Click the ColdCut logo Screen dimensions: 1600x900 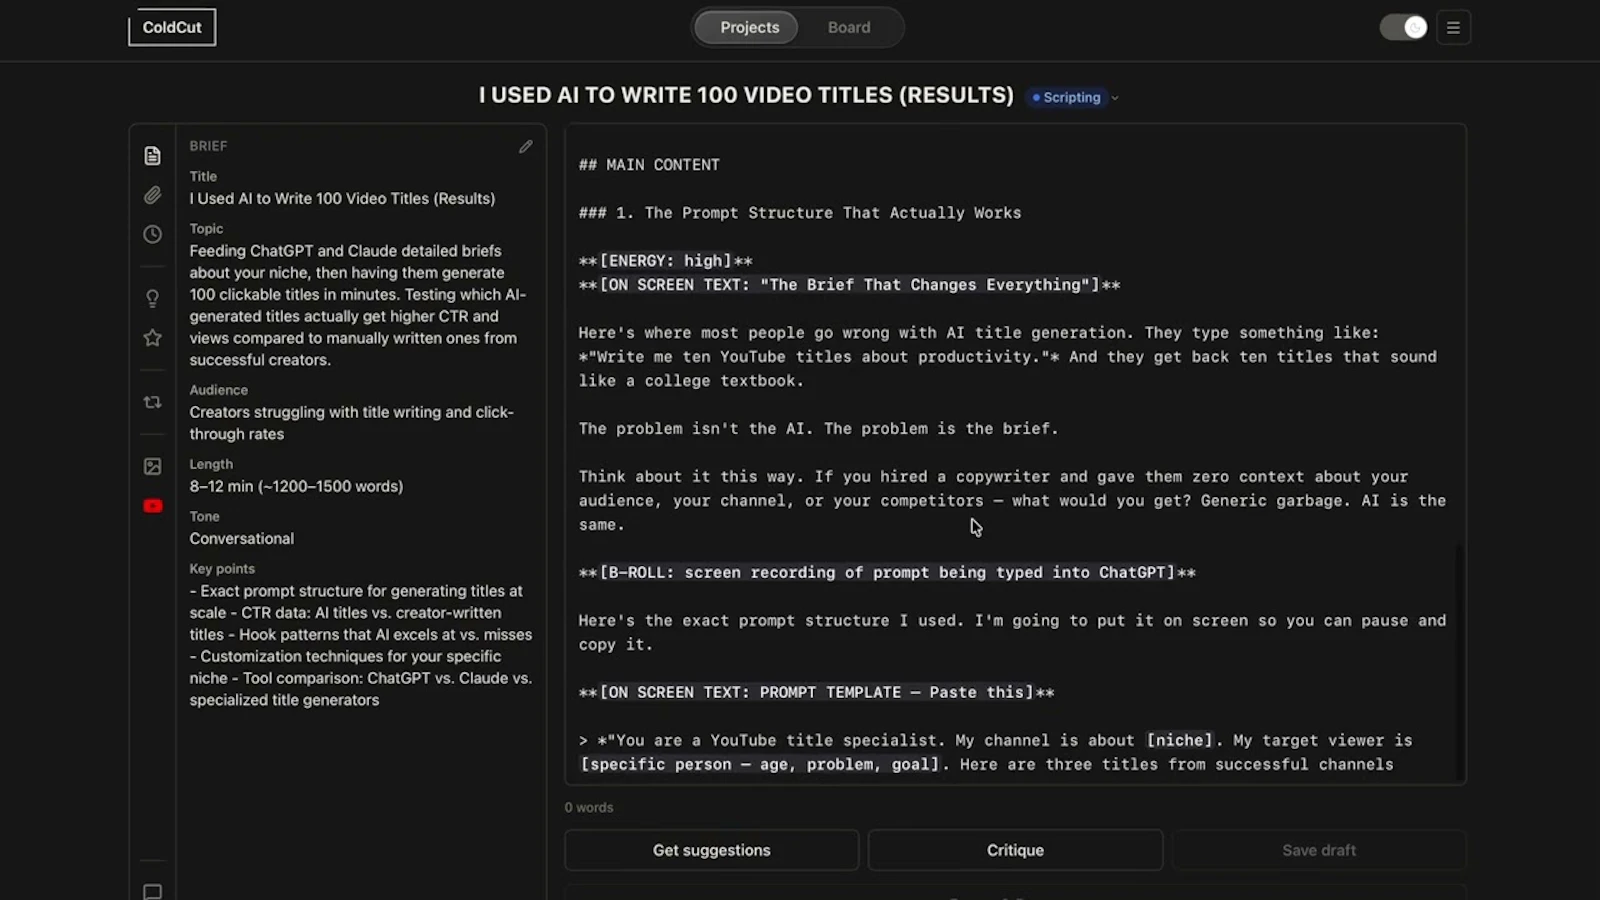(172, 27)
